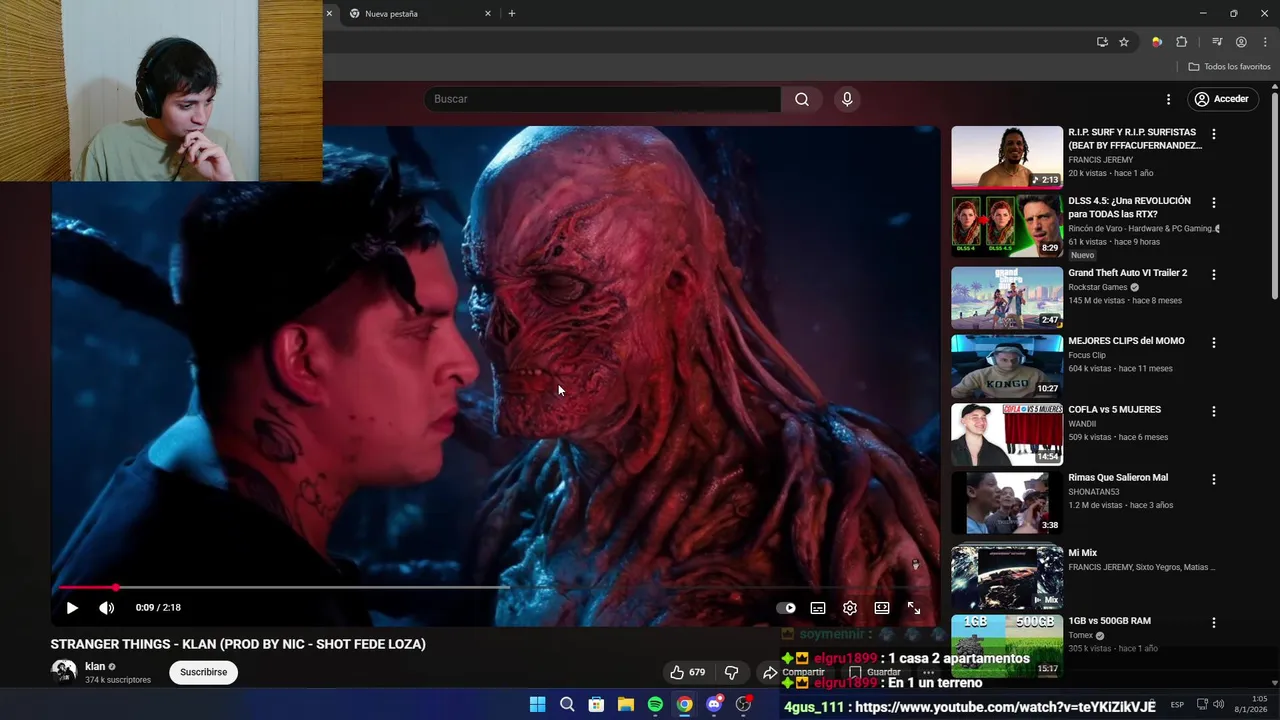Screen dimensions: 1280x720
Task: Focus the Buscar search field
Action: (602, 99)
